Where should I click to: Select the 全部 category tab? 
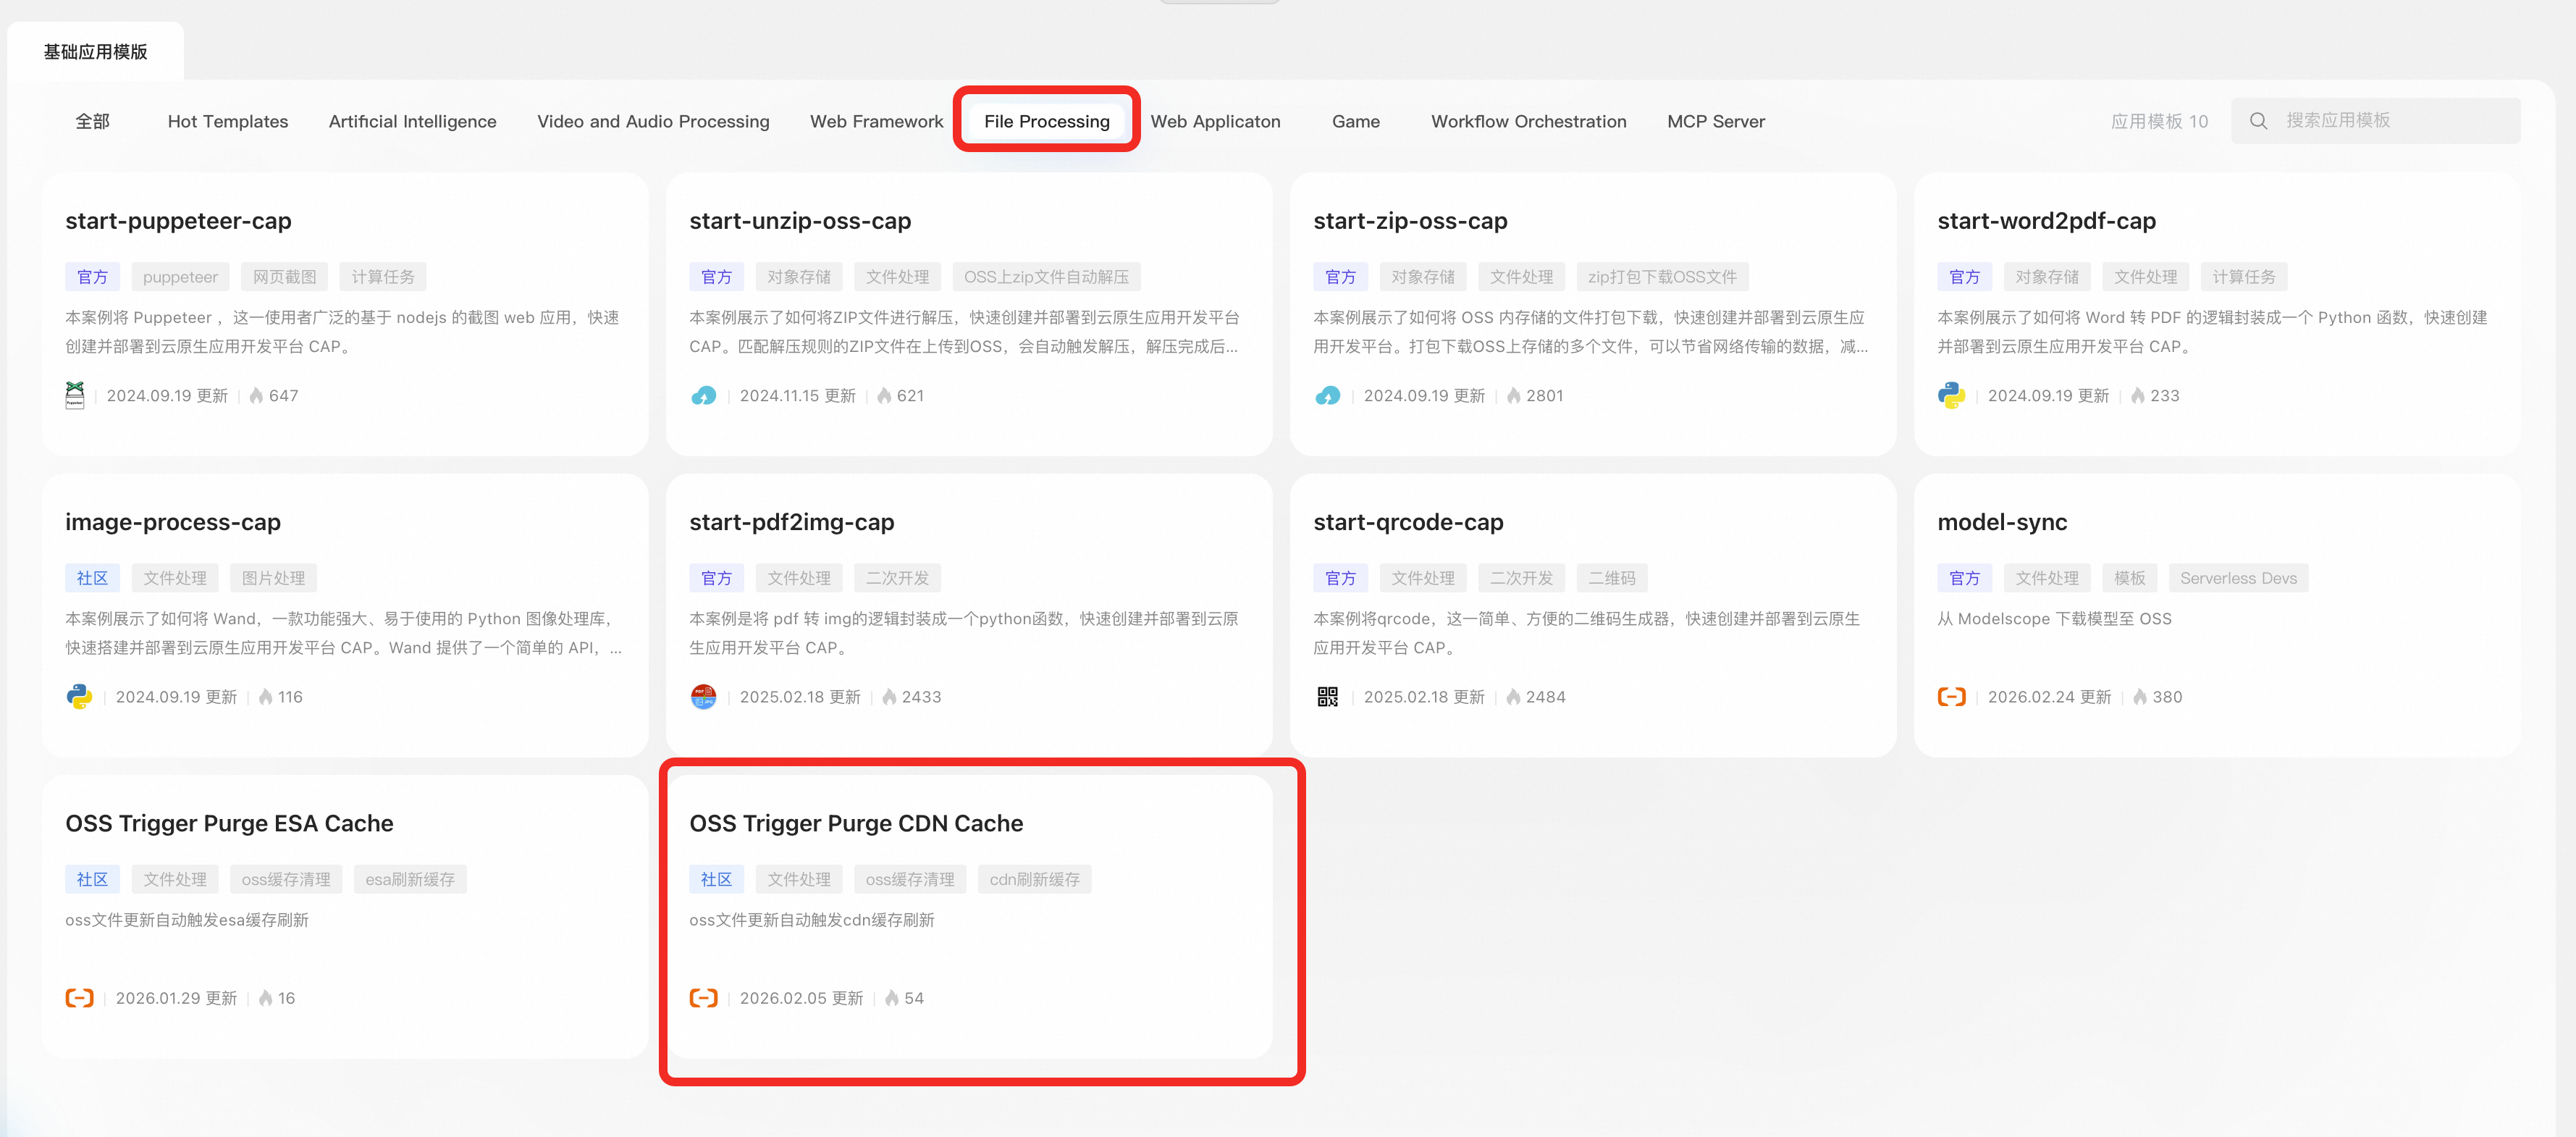(x=92, y=121)
